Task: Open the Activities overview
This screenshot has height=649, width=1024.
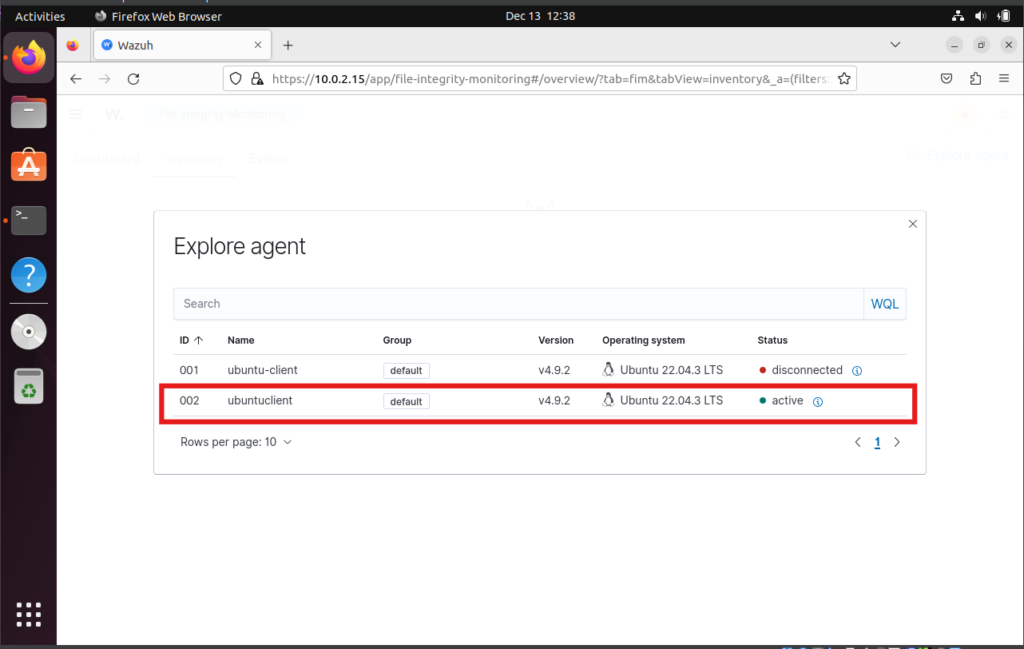Action: tap(40, 16)
